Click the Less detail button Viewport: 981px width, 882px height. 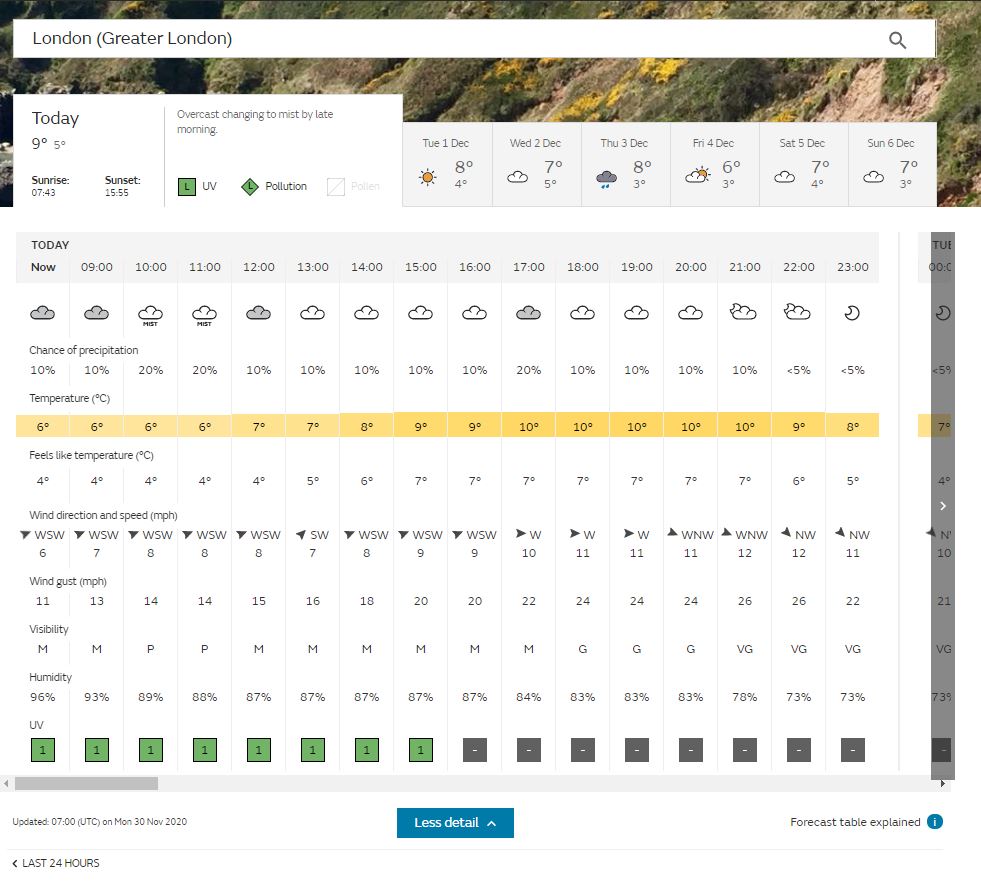pos(455,823)
